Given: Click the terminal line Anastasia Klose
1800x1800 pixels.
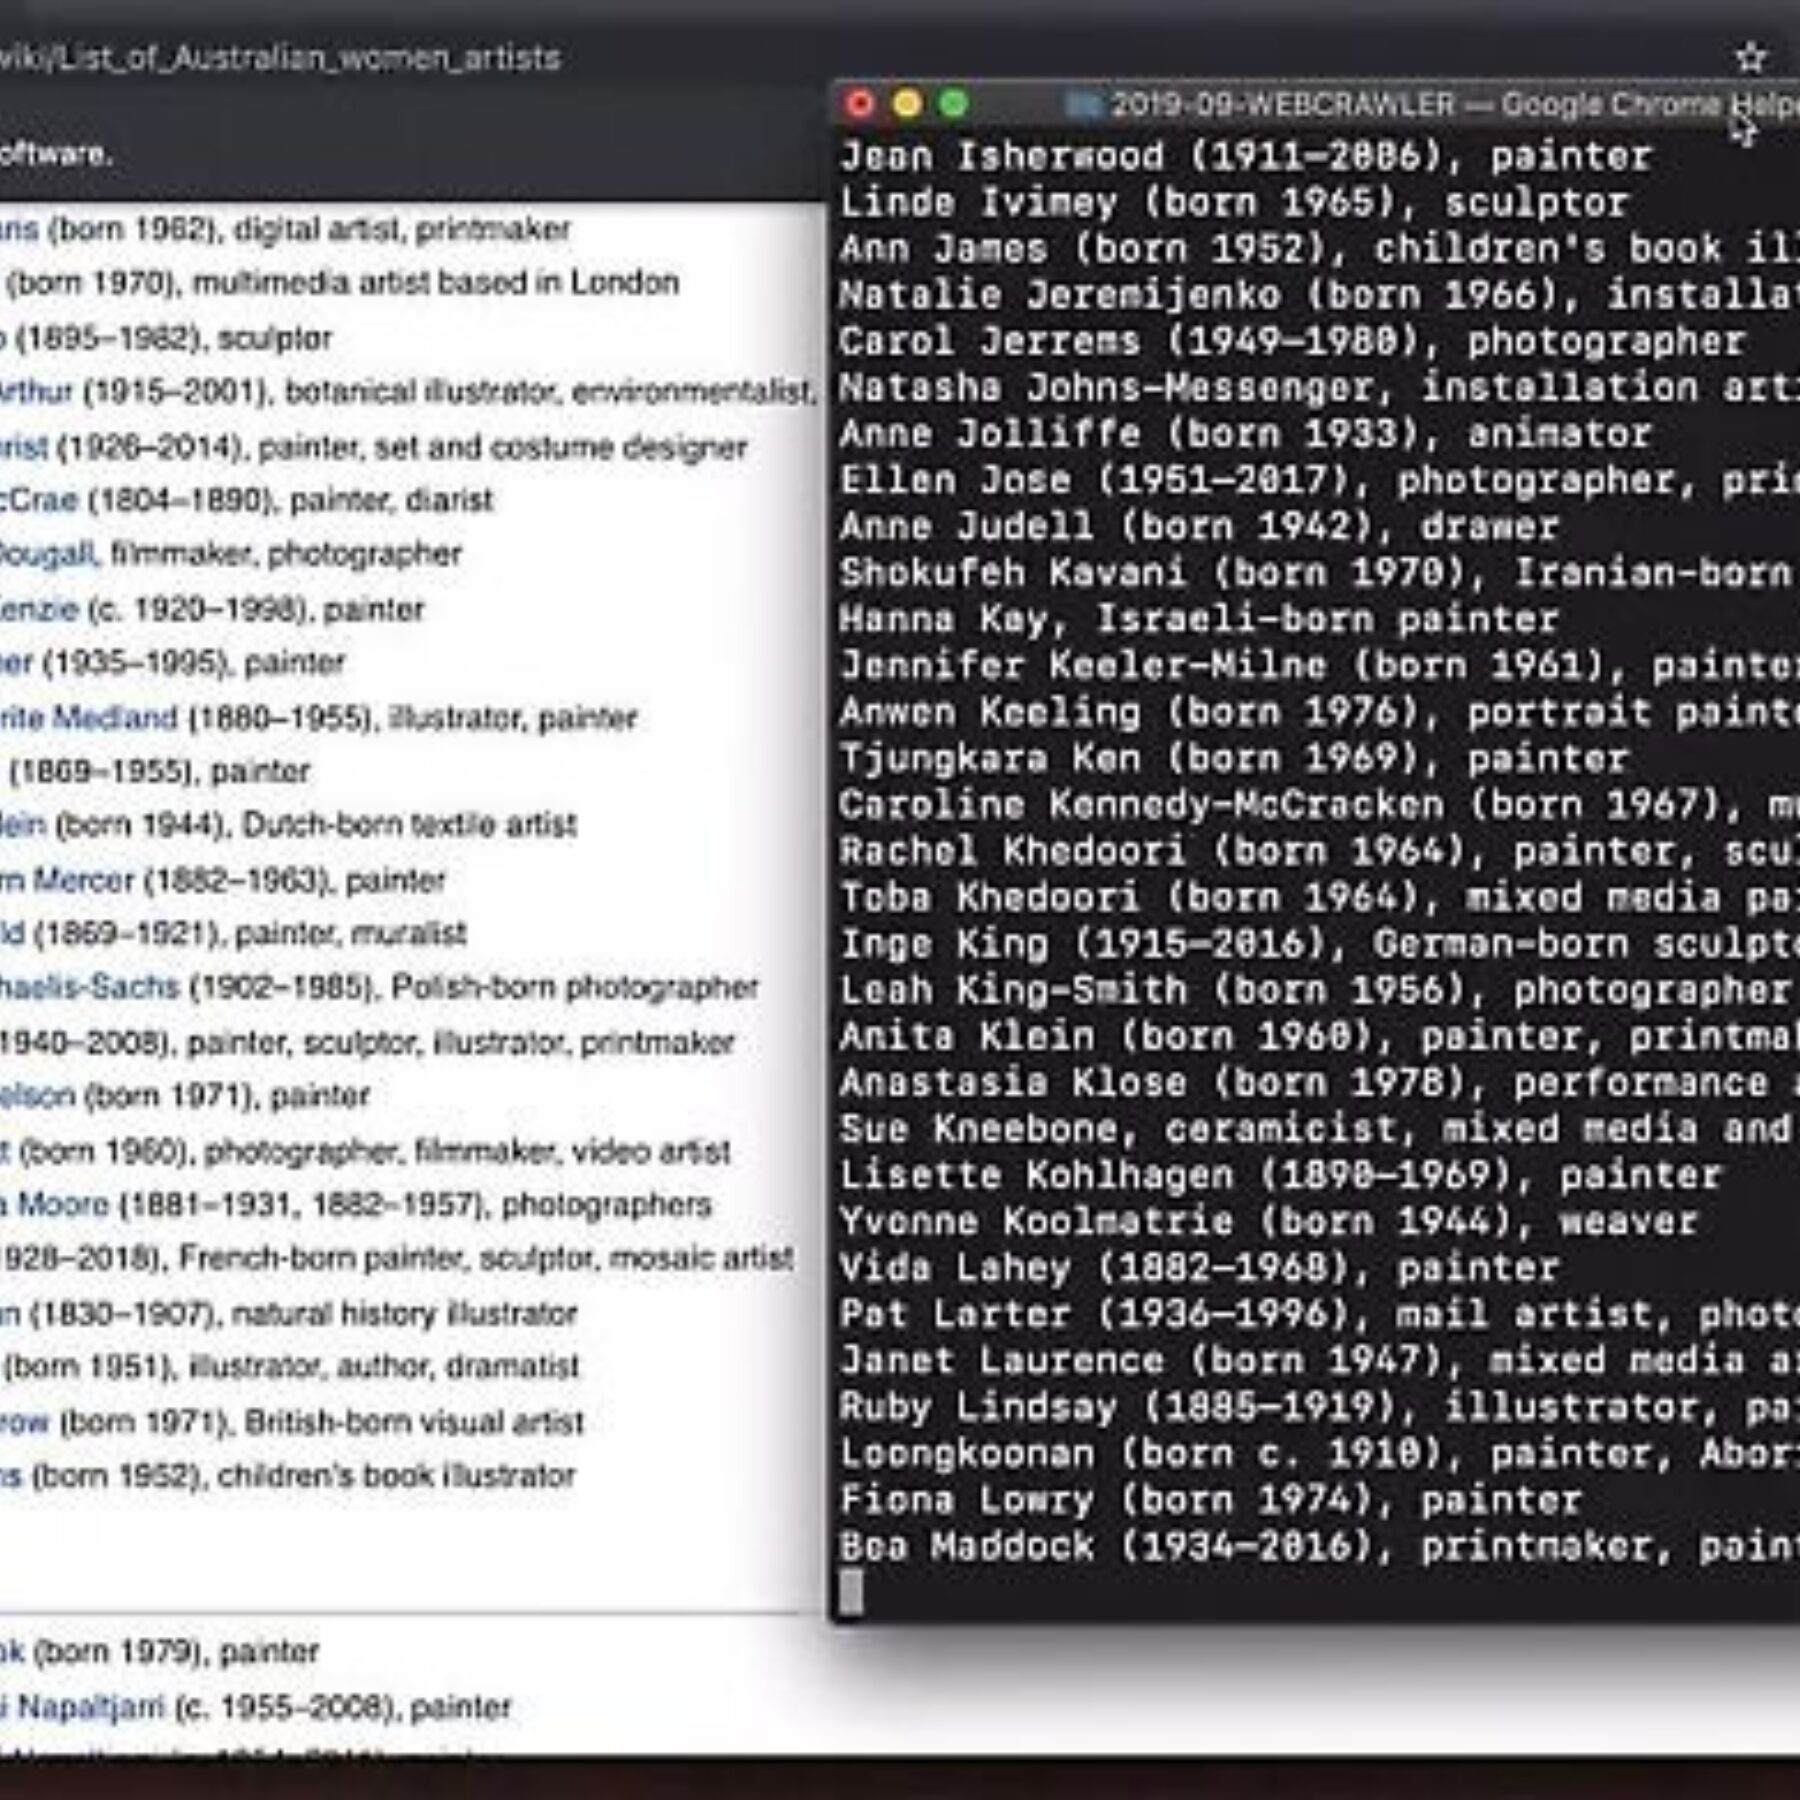Looking at the screenshot, I should (1319, 1082).
